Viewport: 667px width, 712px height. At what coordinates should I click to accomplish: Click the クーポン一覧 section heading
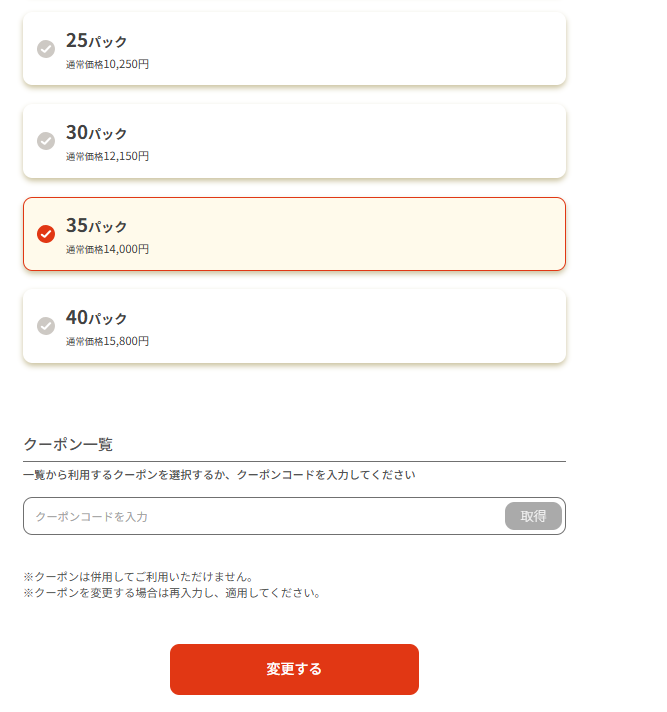[x=68, y=444]
